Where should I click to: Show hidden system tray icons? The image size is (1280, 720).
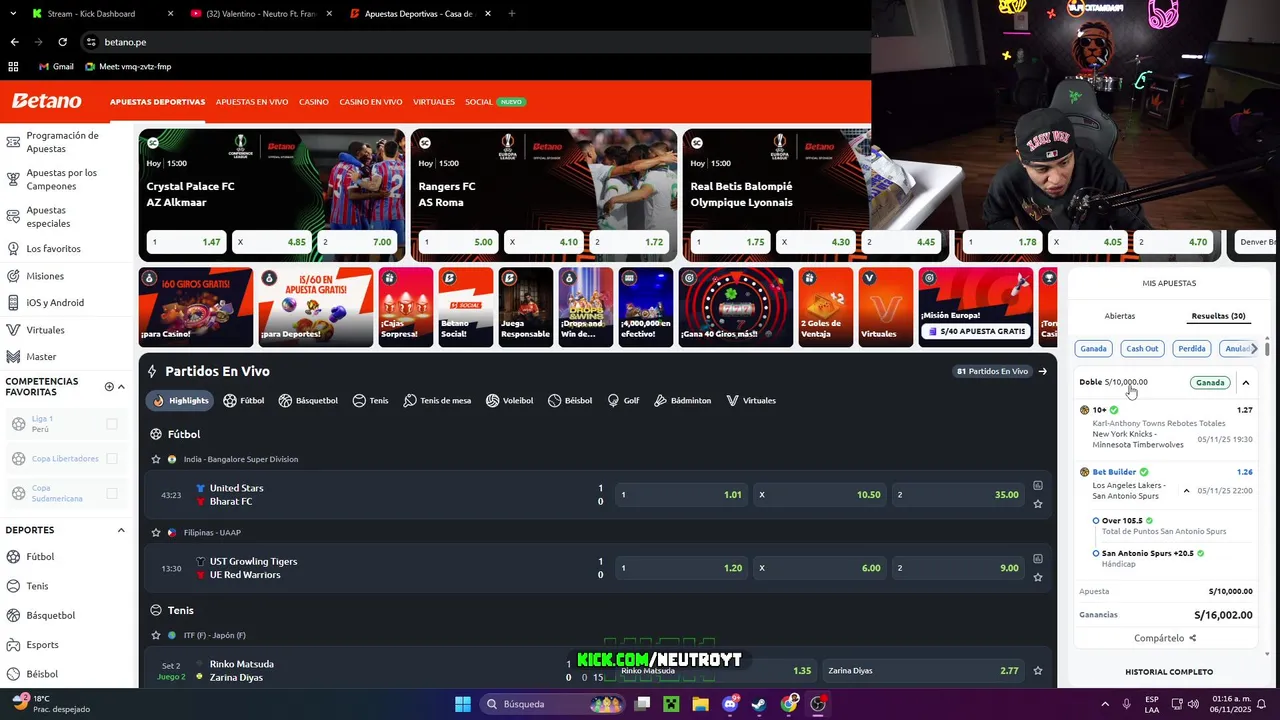(x=1105, y=704)
